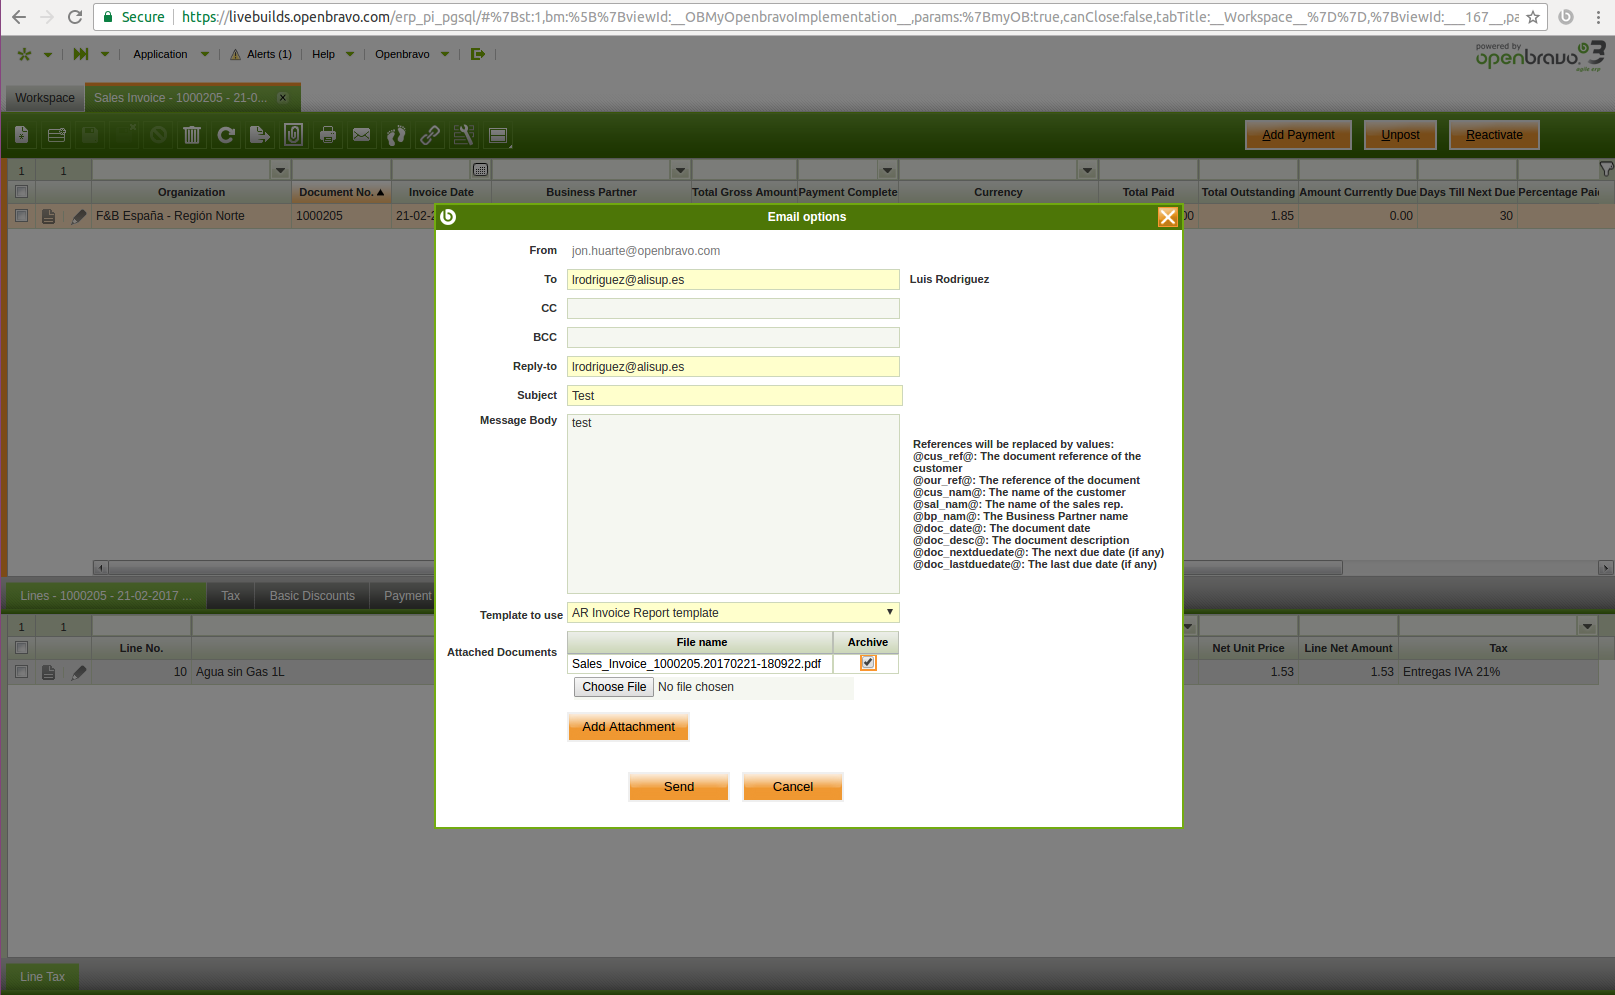Image resolution: width=1615 pixels, height=995 pixels.
Task: Click into the CC email field
Action: [733, 309]
